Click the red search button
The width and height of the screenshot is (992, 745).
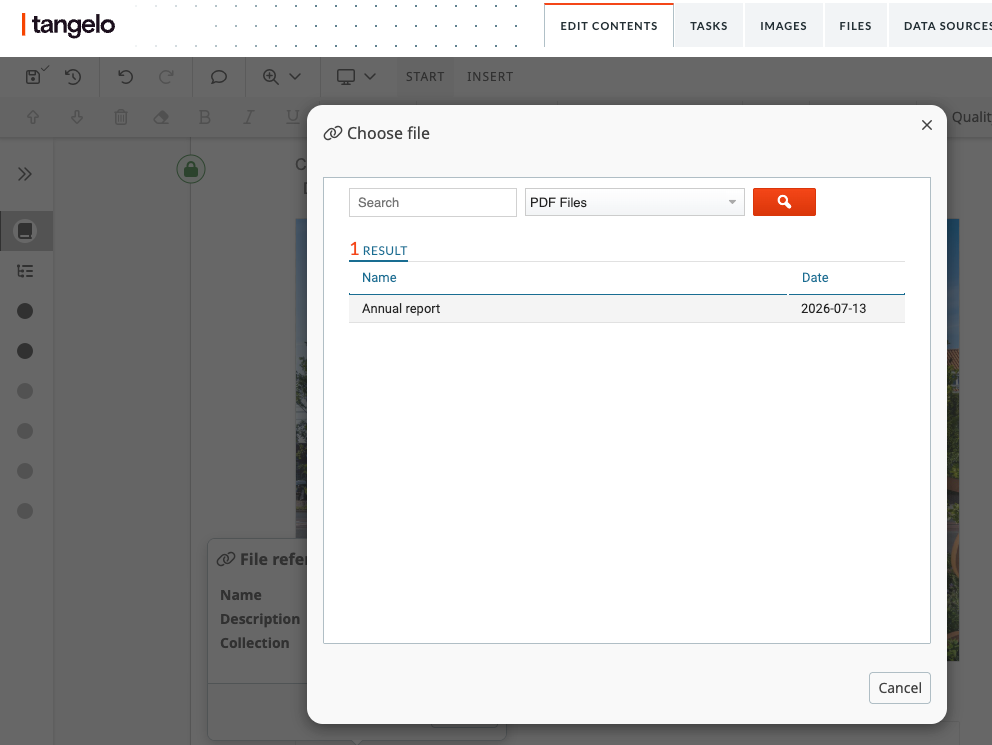click(784, 202)
